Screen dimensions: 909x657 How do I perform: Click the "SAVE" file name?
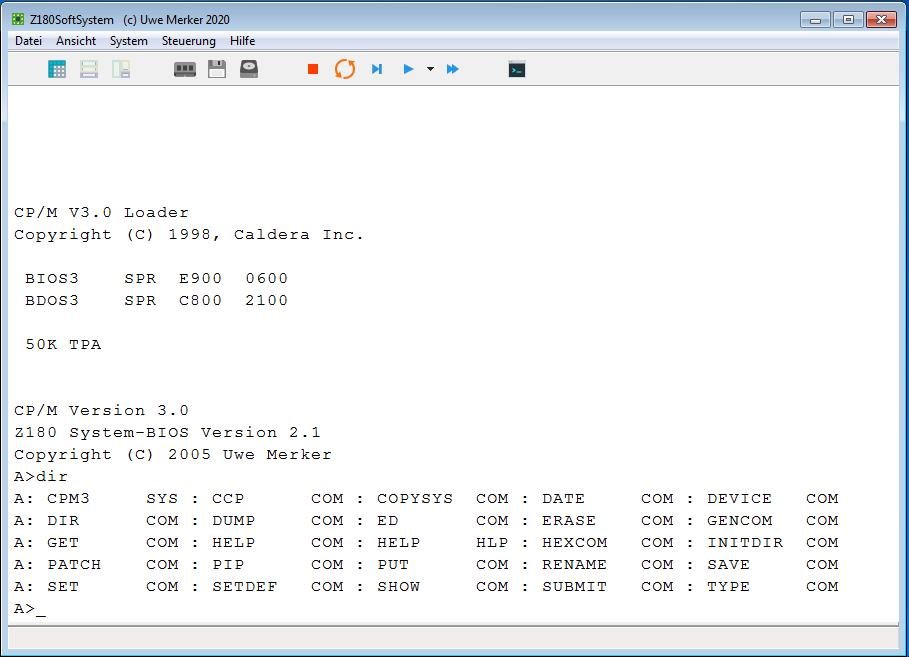click(x=728, y=565)
